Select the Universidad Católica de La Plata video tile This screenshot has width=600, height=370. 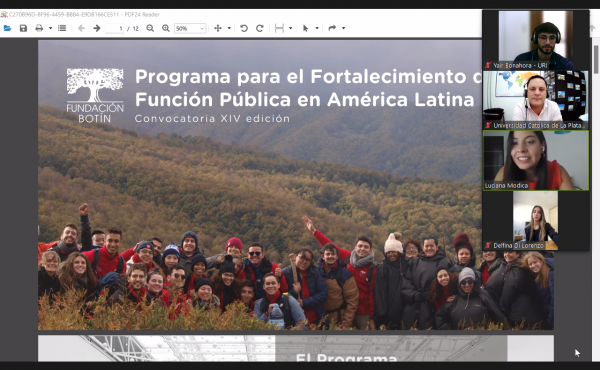pos(536,100)
